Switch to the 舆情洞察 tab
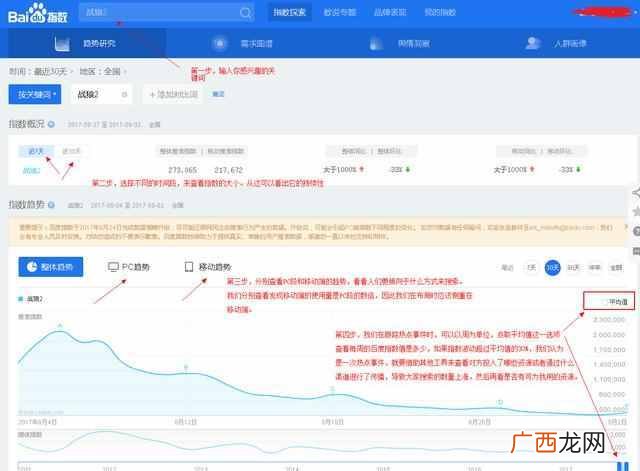640x471 pixels. click(413, 44)
